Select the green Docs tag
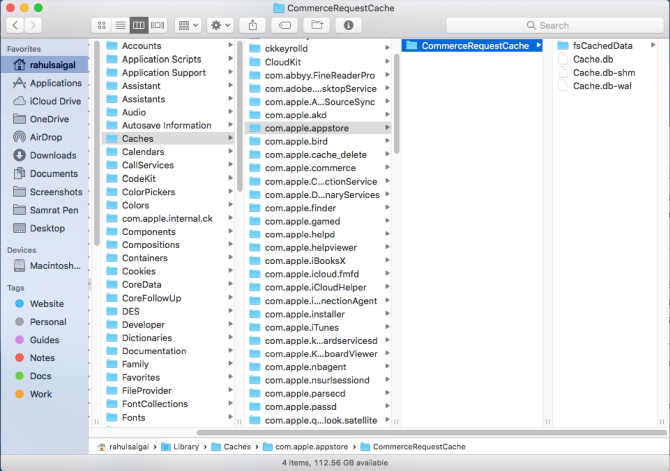 pos(44,376)
